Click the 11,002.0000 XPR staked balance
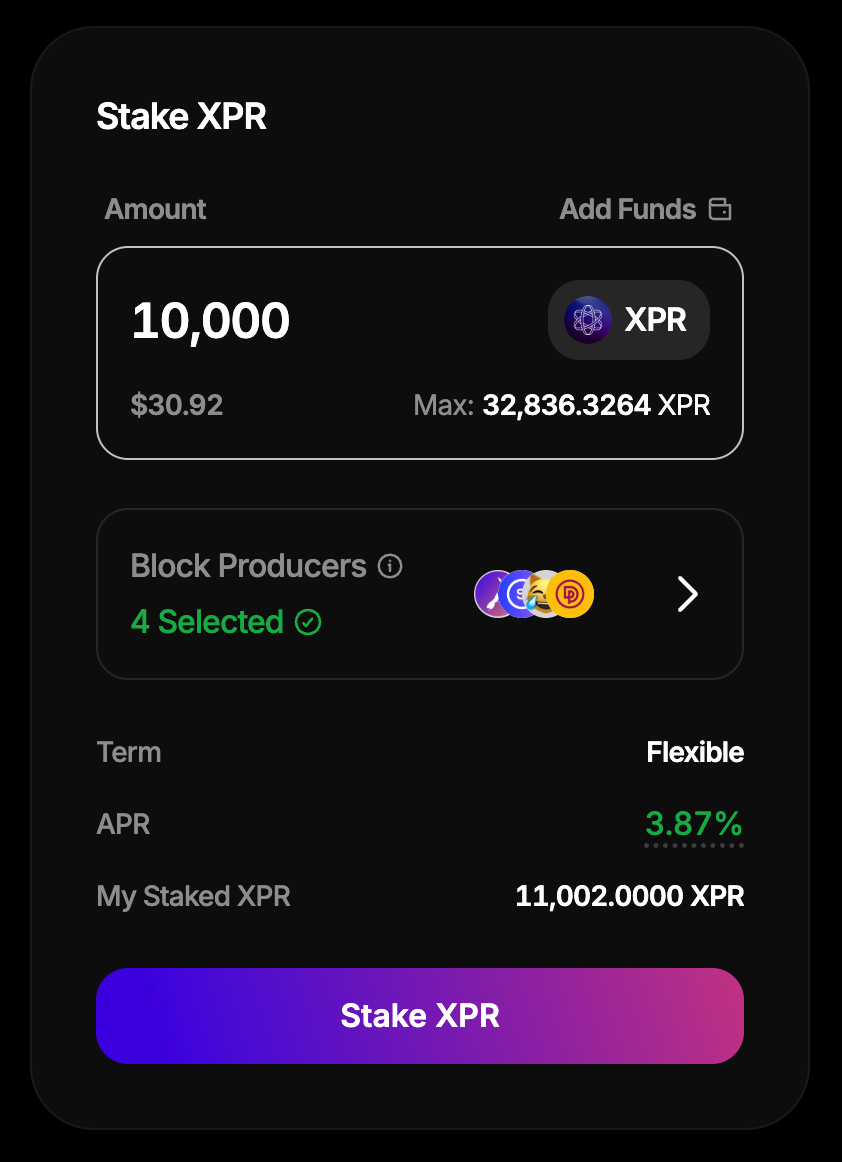842x1162 pixels. coord(629,896)
